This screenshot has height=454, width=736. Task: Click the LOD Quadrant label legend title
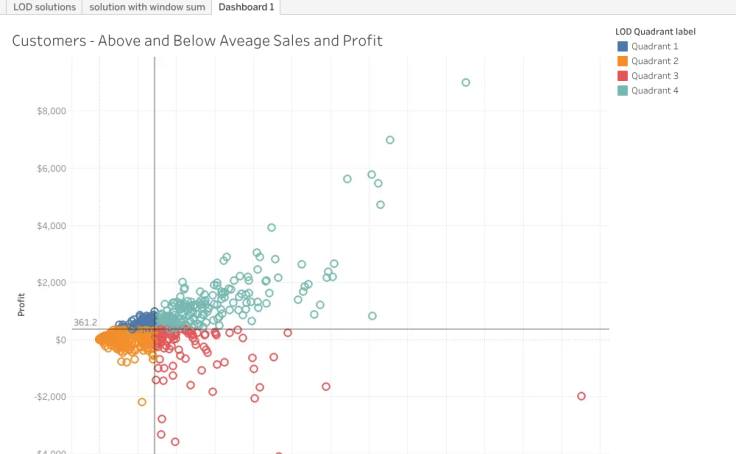click(x=655, y=31)
